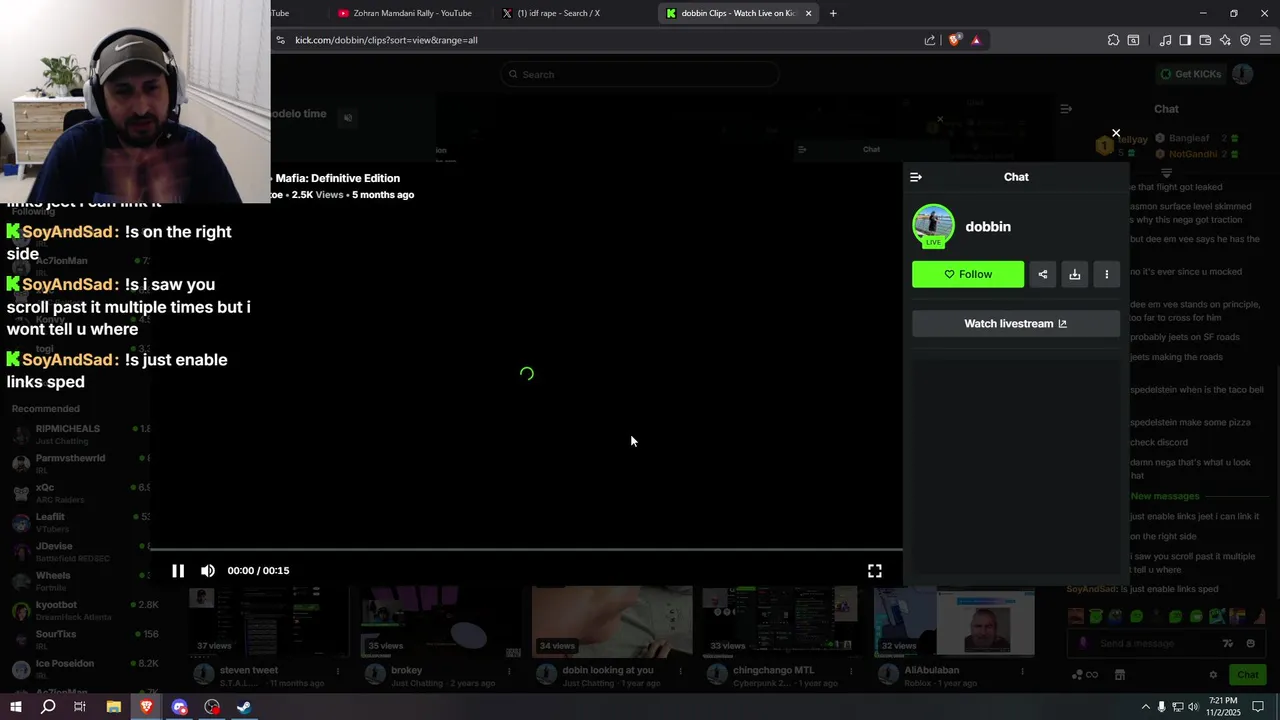Open Task View on taskbar

coord(80,707)
